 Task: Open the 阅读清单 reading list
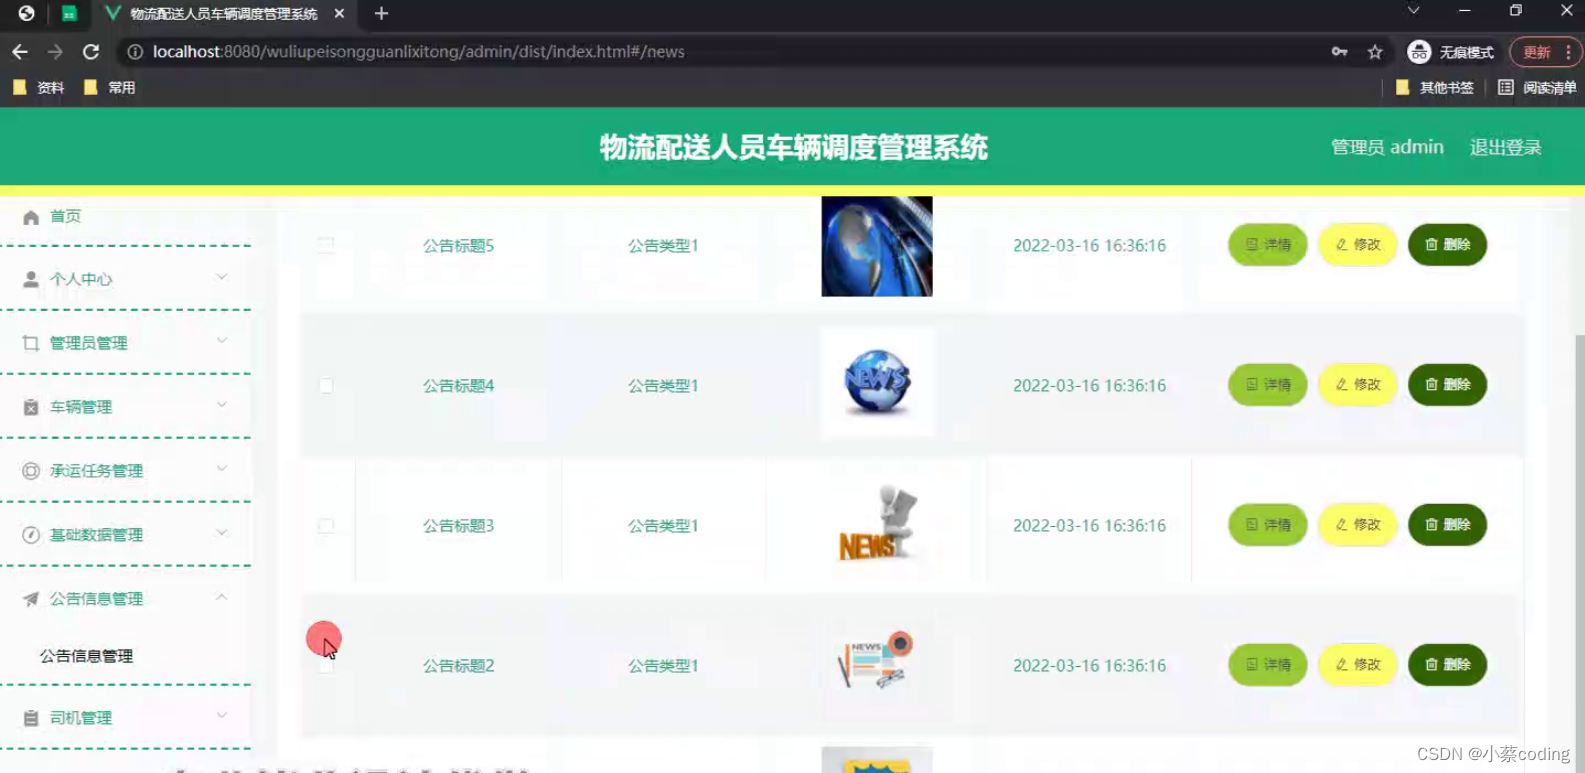(1537, 88)
